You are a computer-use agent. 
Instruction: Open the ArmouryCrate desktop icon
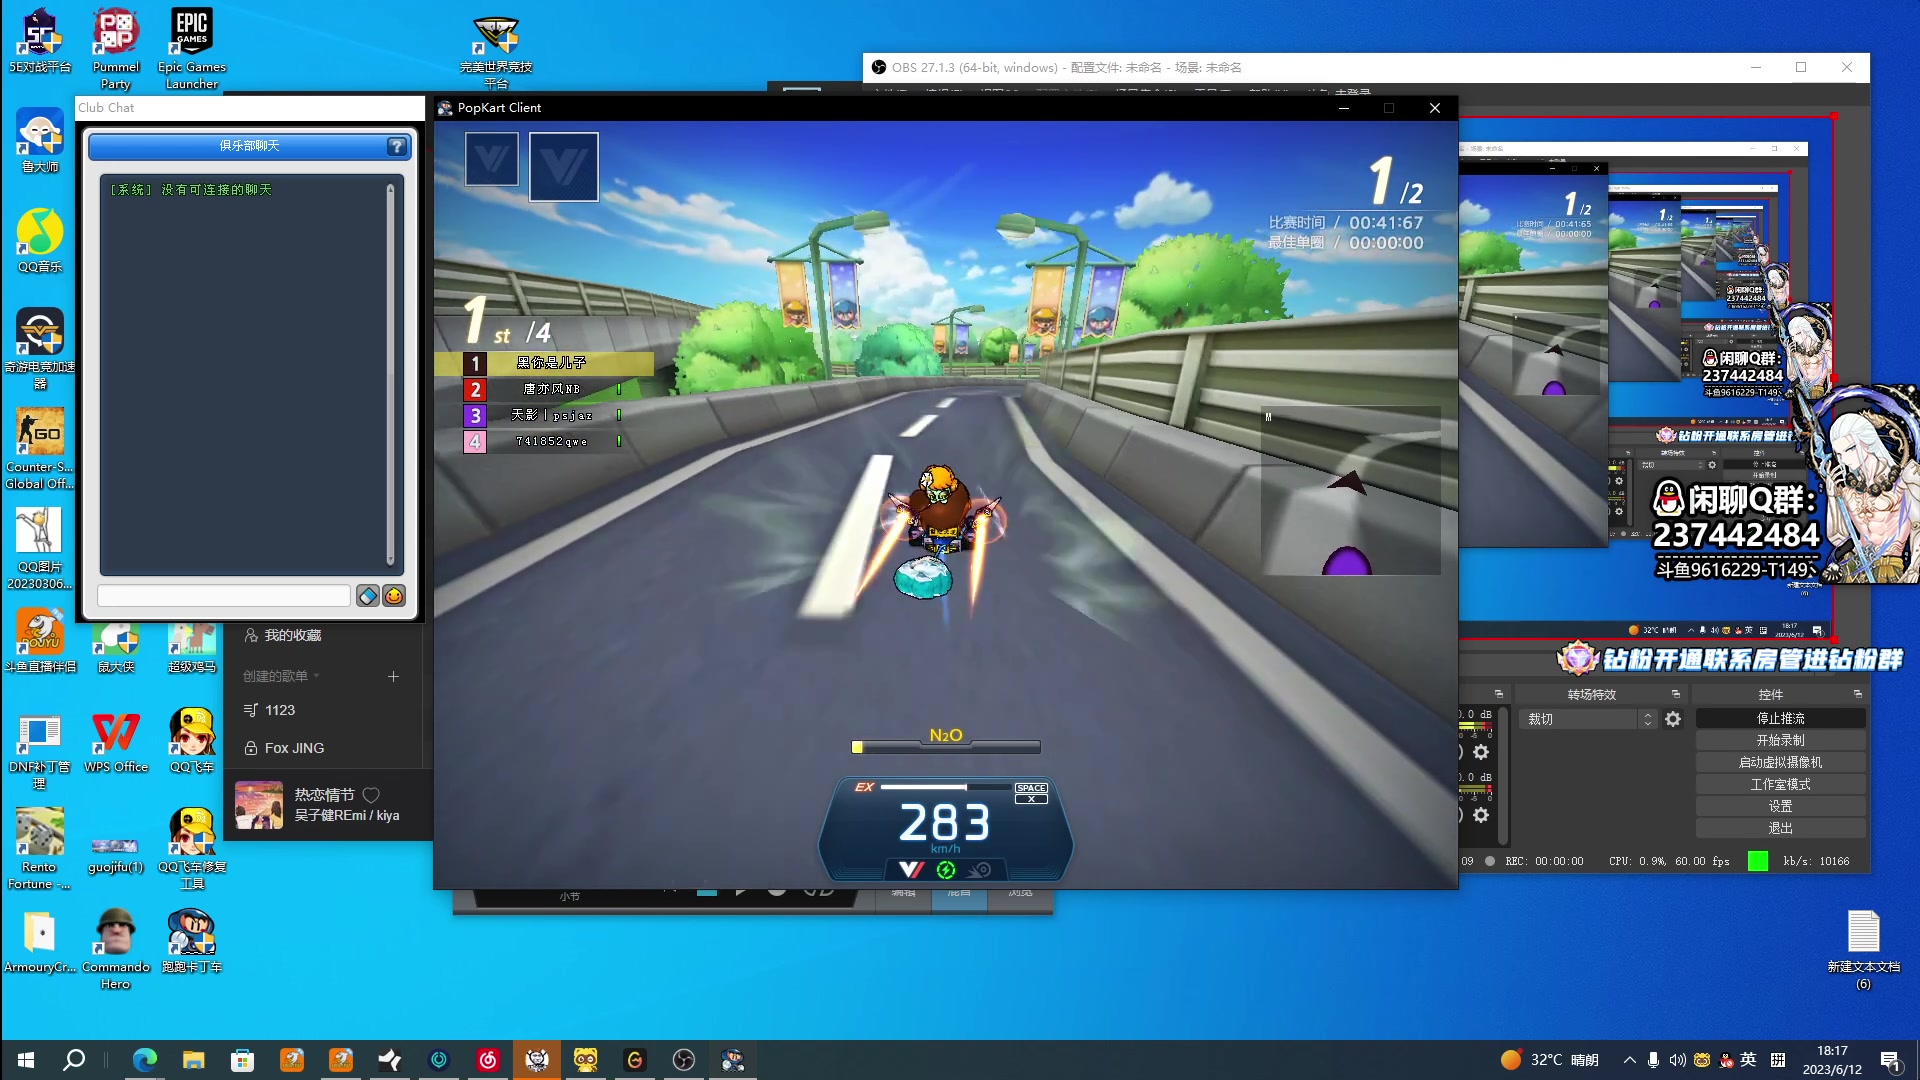(40, 941)
